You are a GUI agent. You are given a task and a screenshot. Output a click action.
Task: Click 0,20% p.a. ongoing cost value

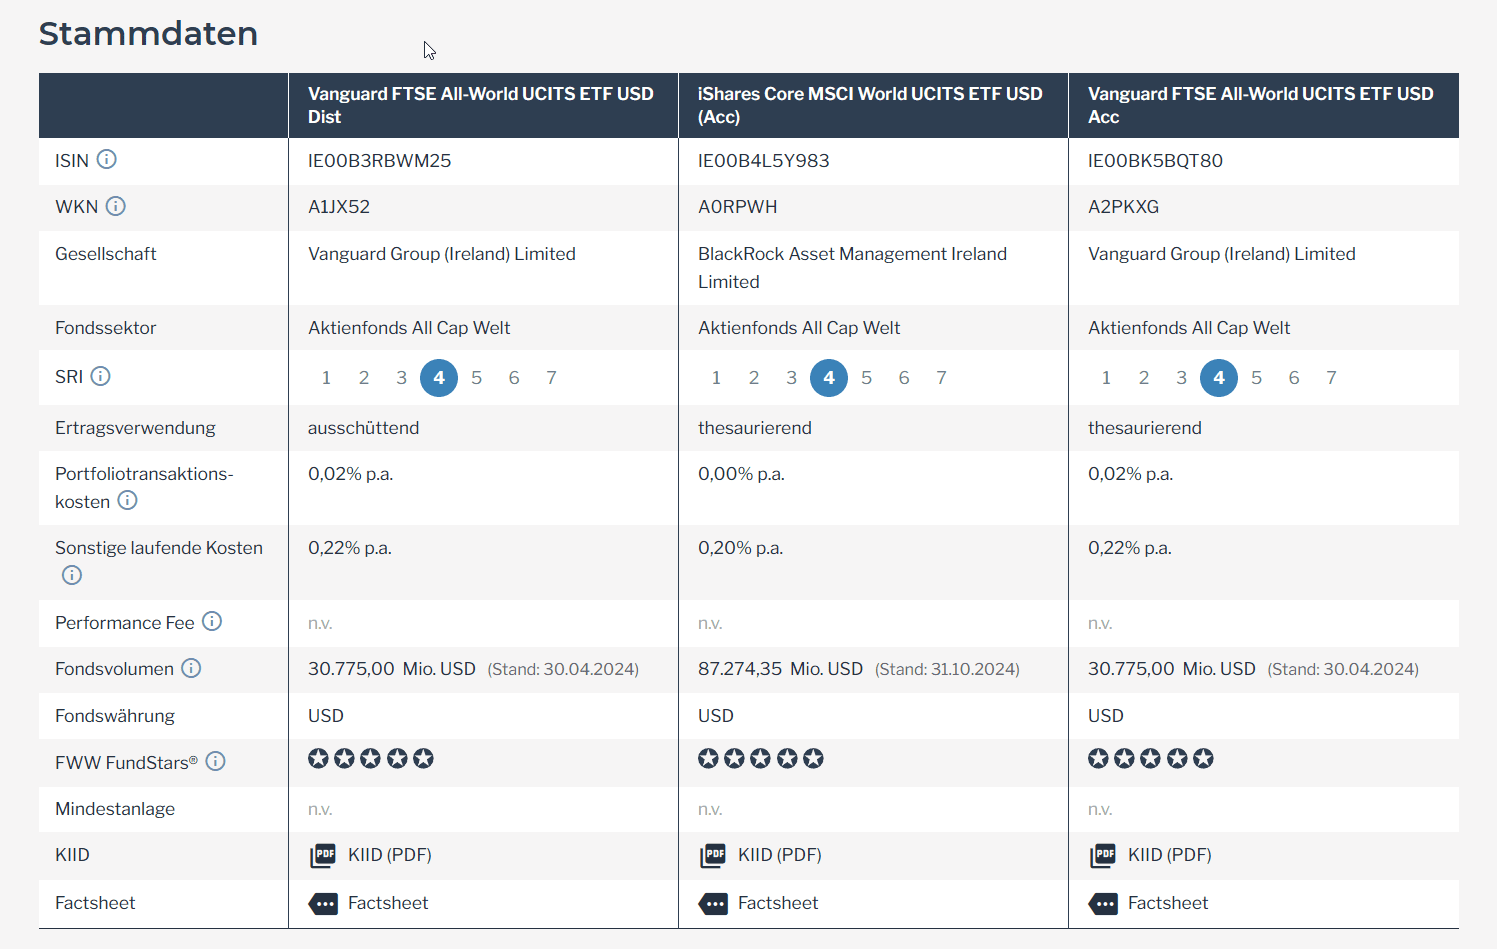click(741, 548)
